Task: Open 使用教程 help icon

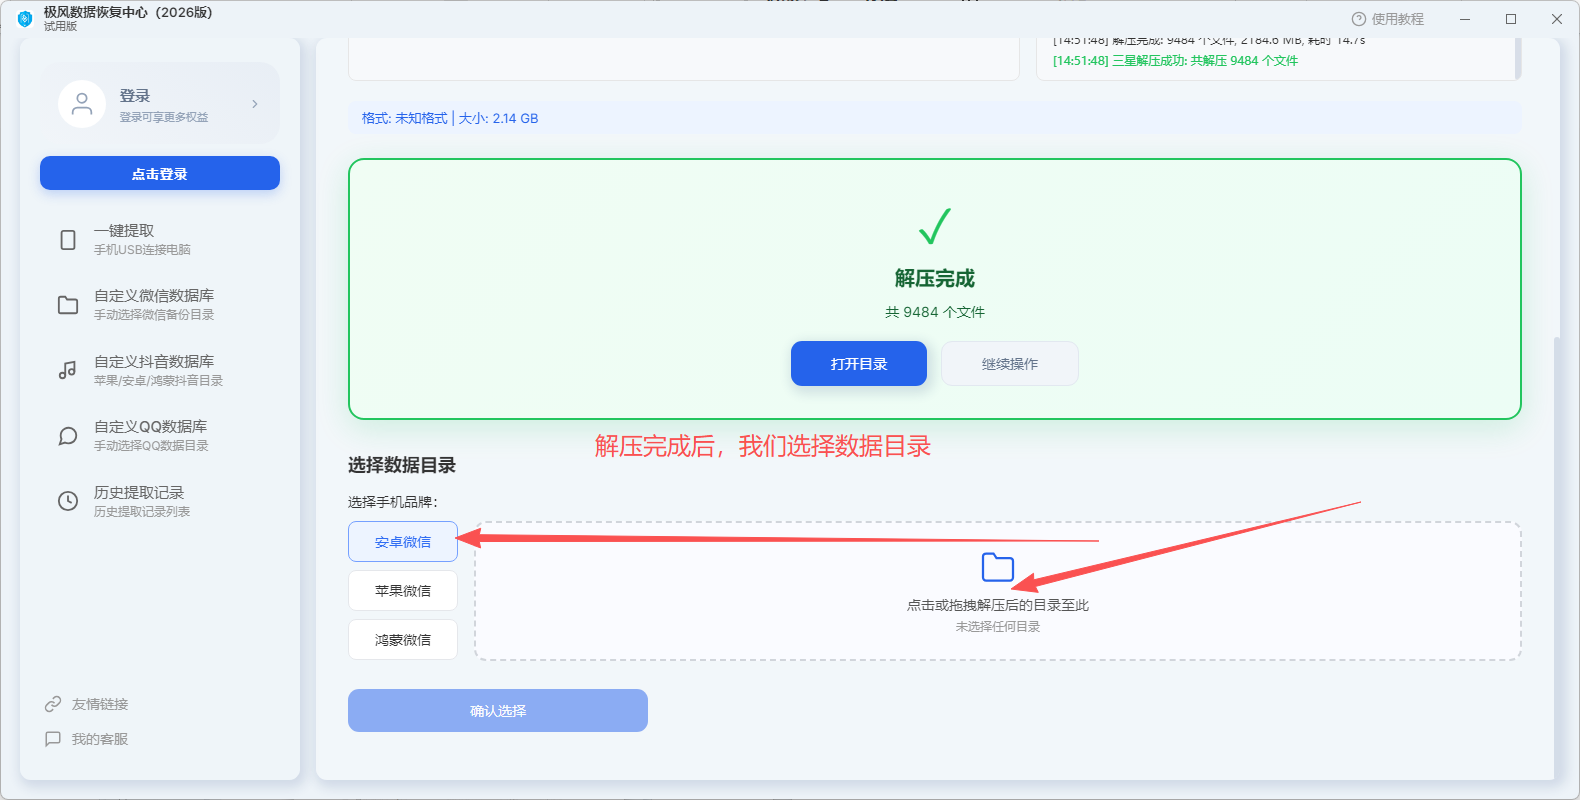Action: (x=1358, y=19)
